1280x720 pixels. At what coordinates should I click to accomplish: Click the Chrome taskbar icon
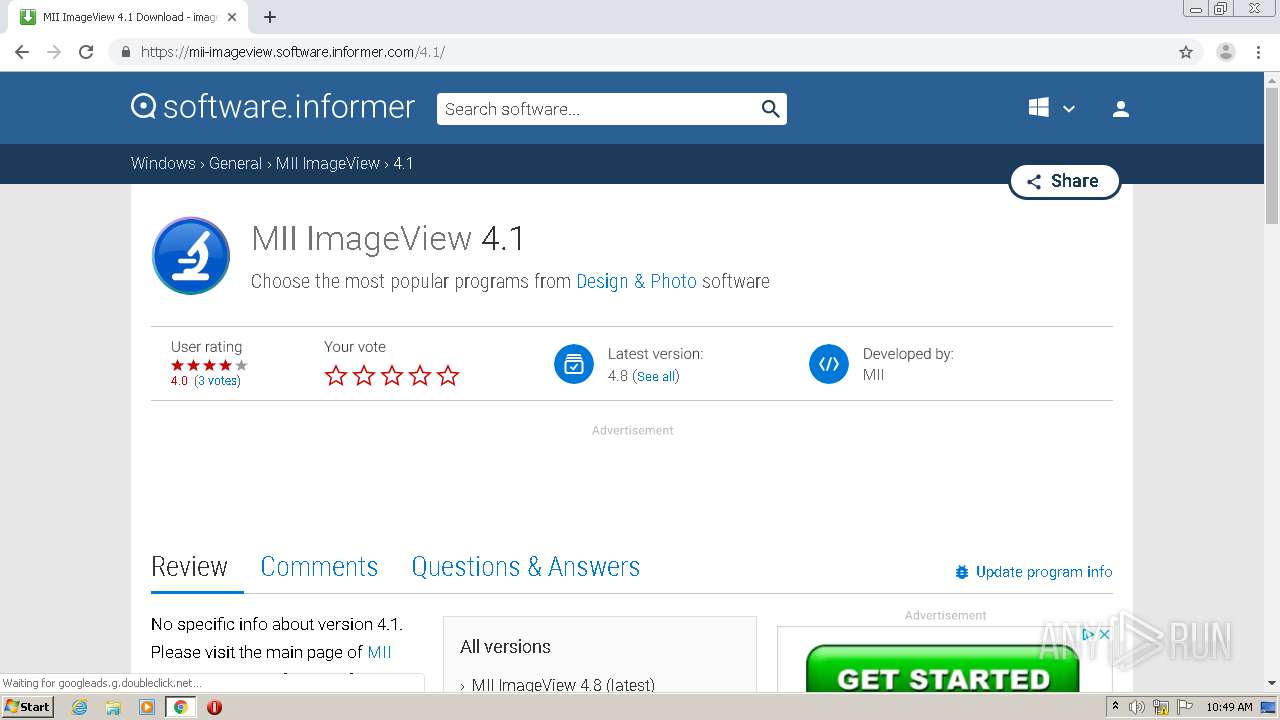point(180,707)
